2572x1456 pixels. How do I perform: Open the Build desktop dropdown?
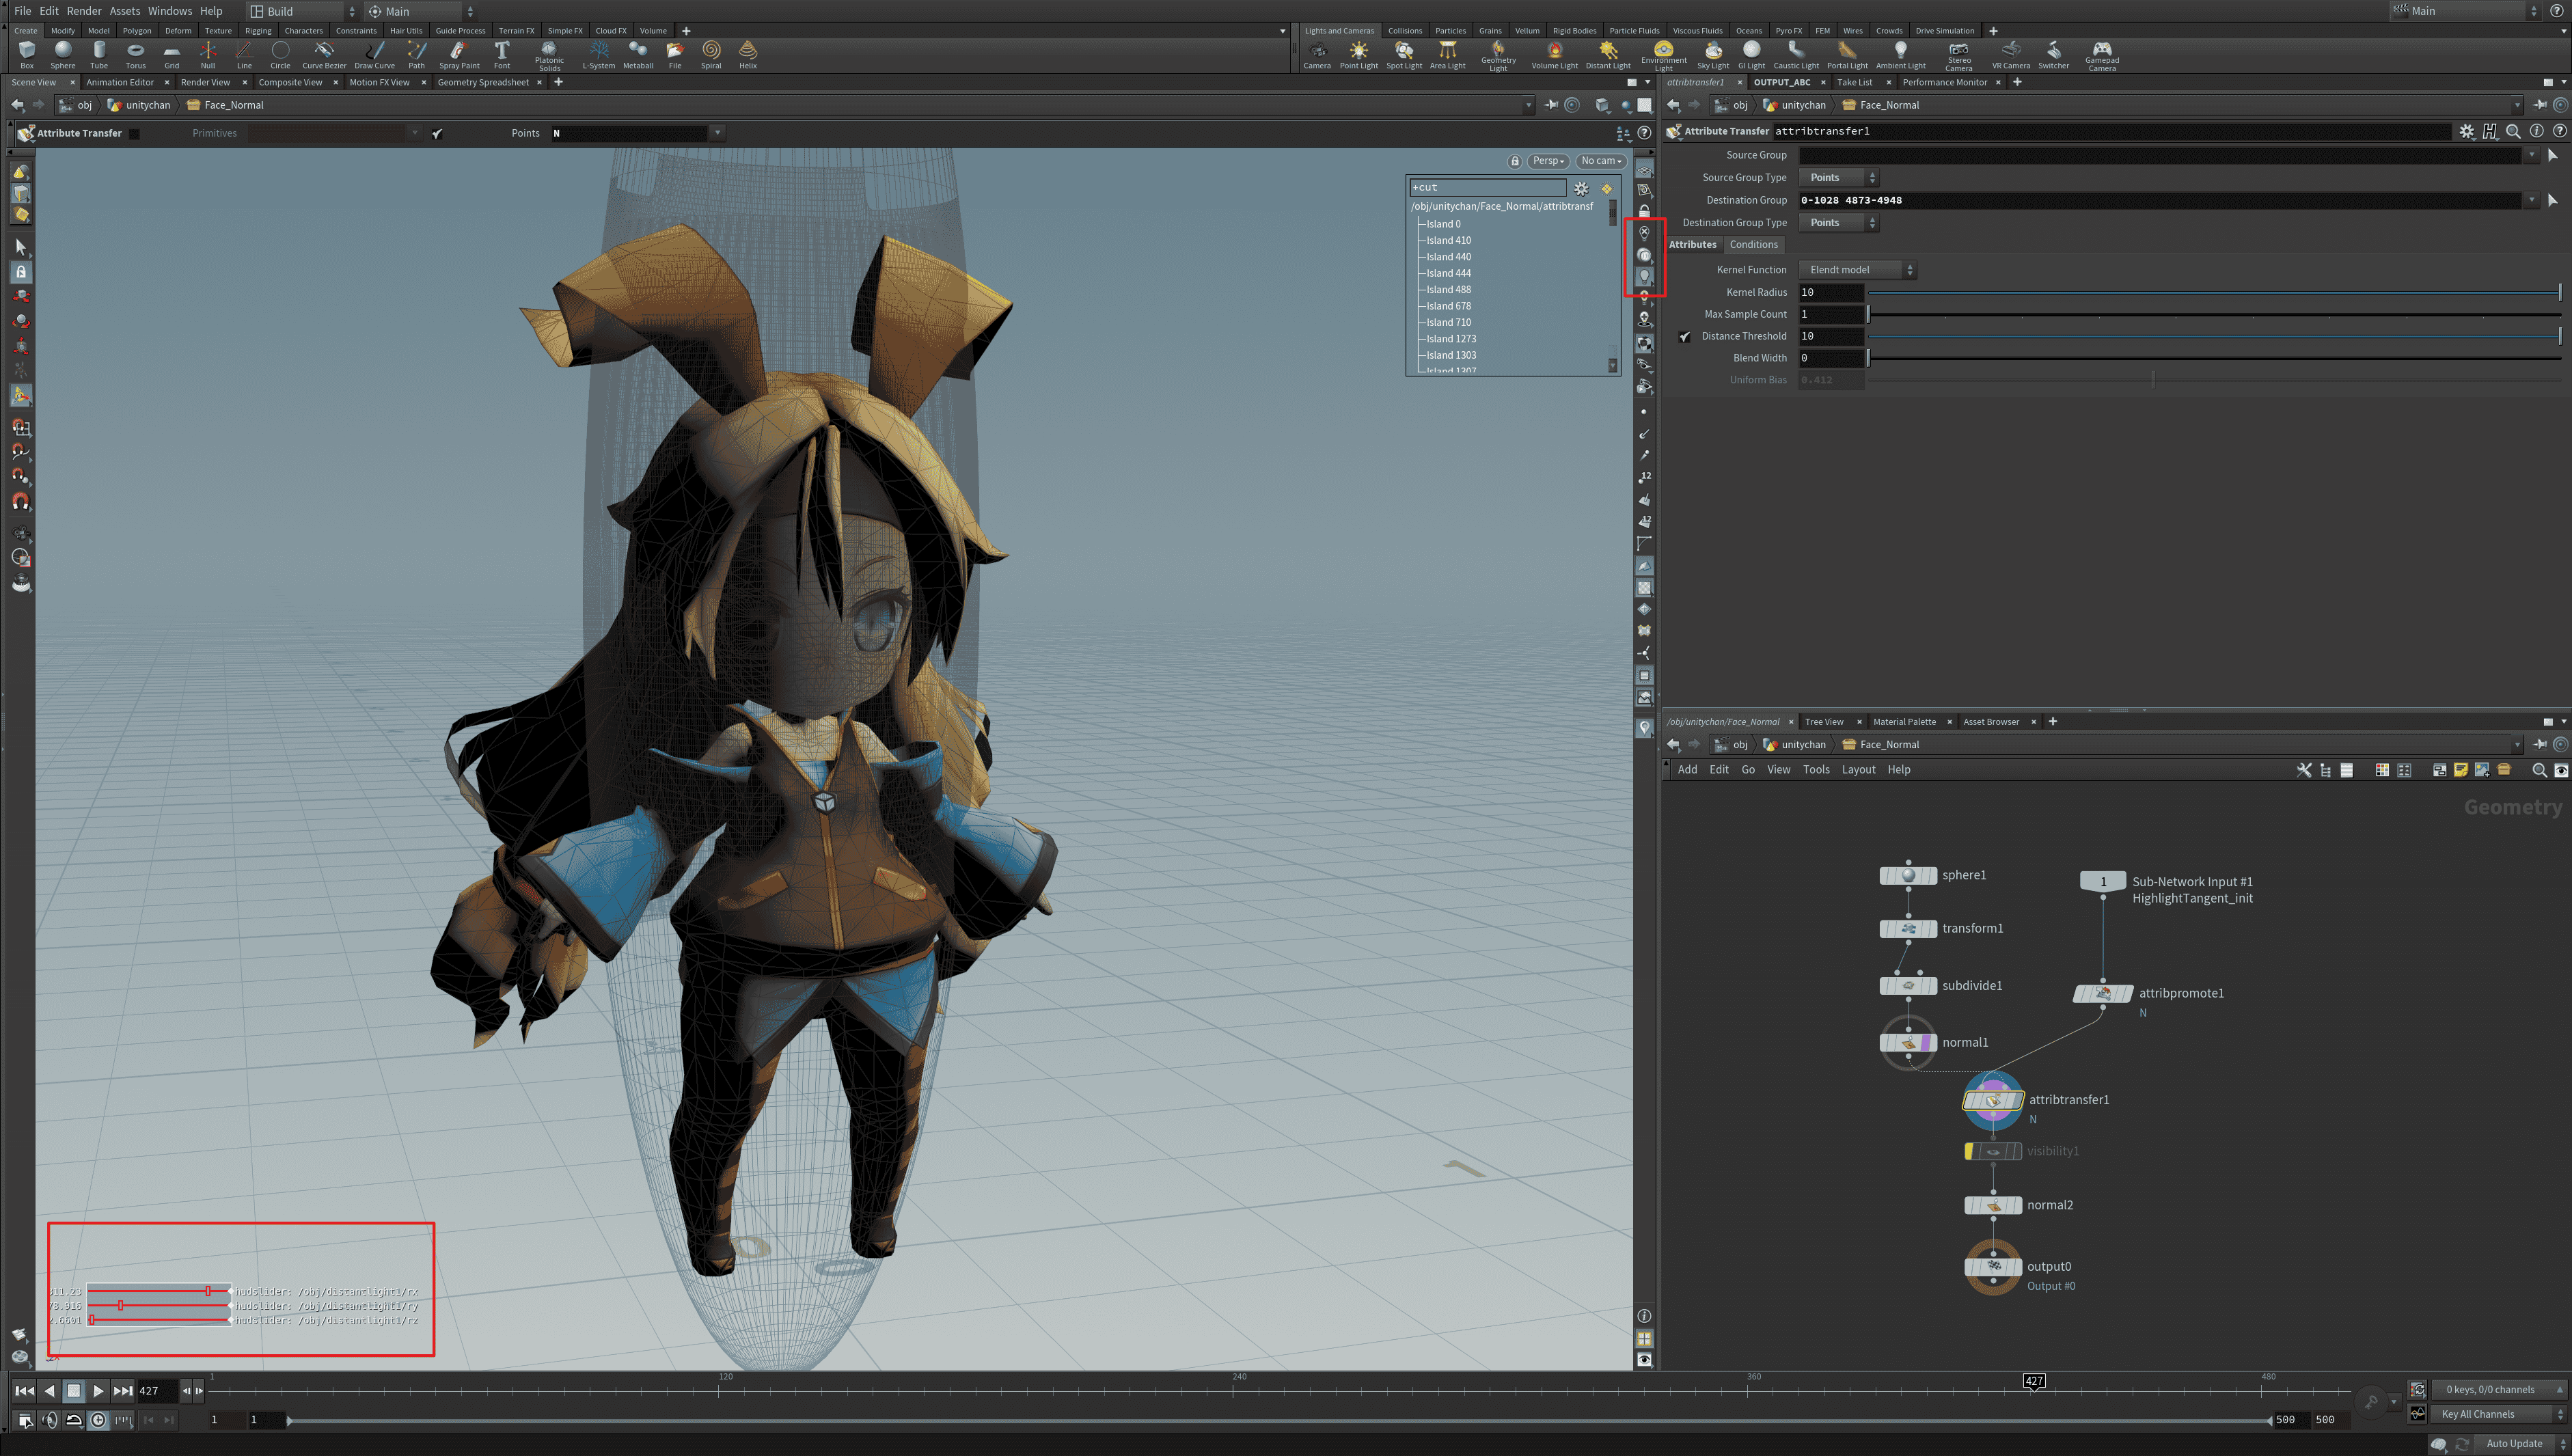(x=302, y=11)
